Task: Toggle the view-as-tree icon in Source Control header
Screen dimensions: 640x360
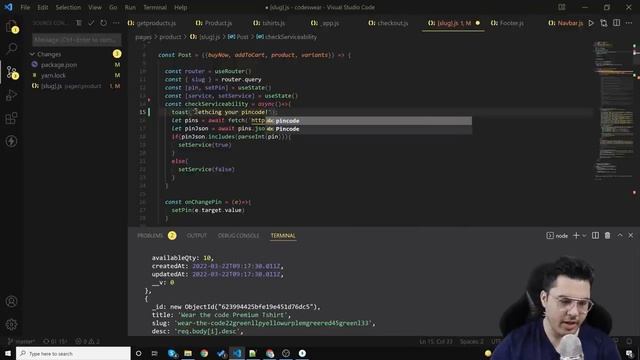Action: tap(79, 23)
